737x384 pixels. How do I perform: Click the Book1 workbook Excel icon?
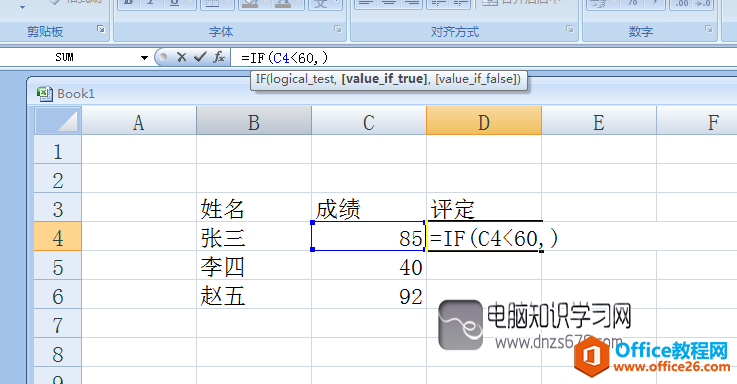[x=45, y=94]
